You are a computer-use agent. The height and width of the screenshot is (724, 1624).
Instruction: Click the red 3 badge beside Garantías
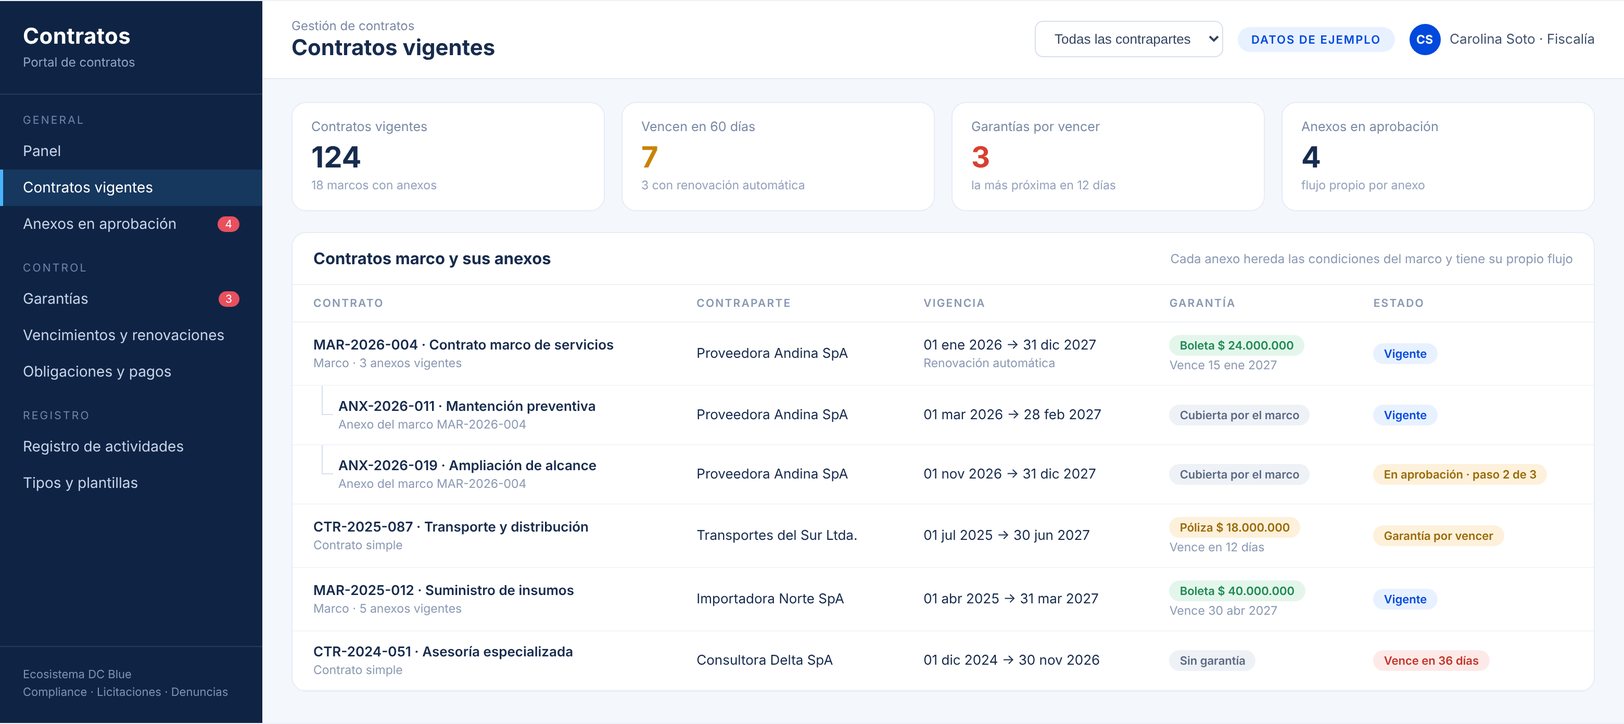[x=228, y=299]
